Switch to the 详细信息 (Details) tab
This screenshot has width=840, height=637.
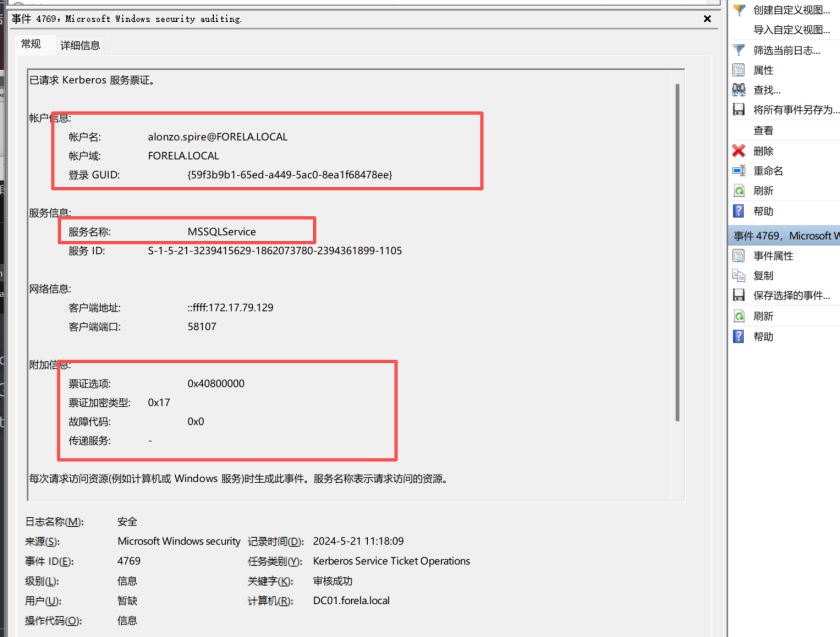80,46
